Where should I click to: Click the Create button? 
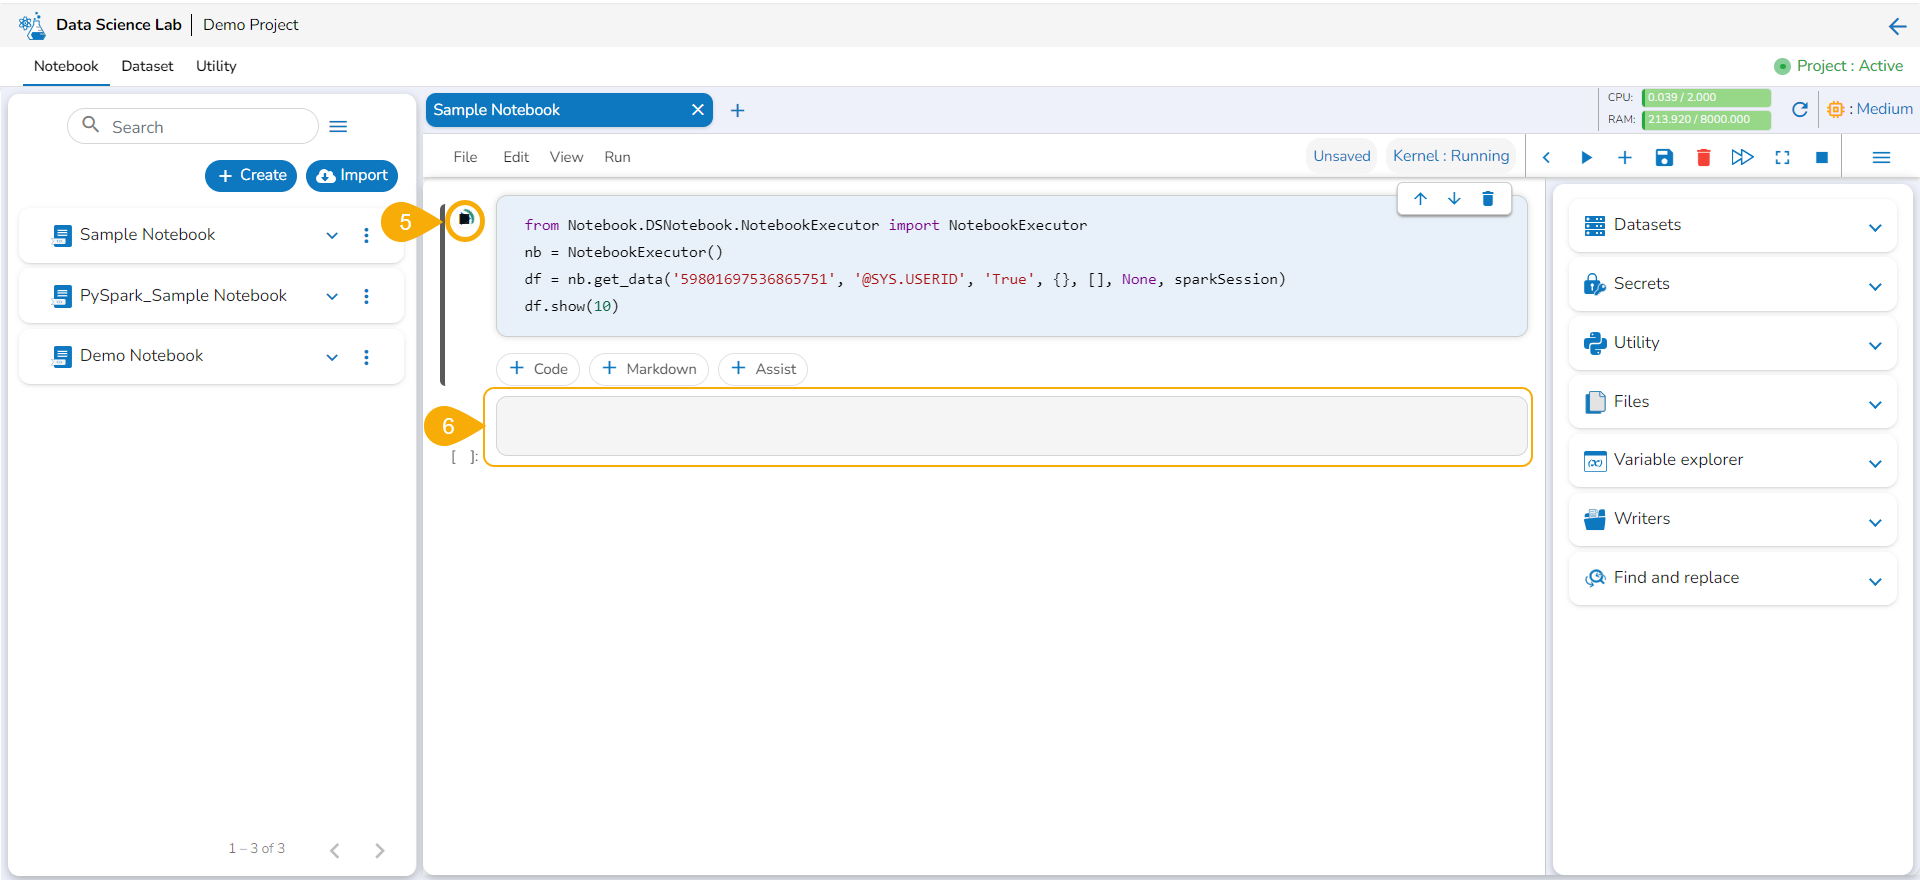coord(251,176)
